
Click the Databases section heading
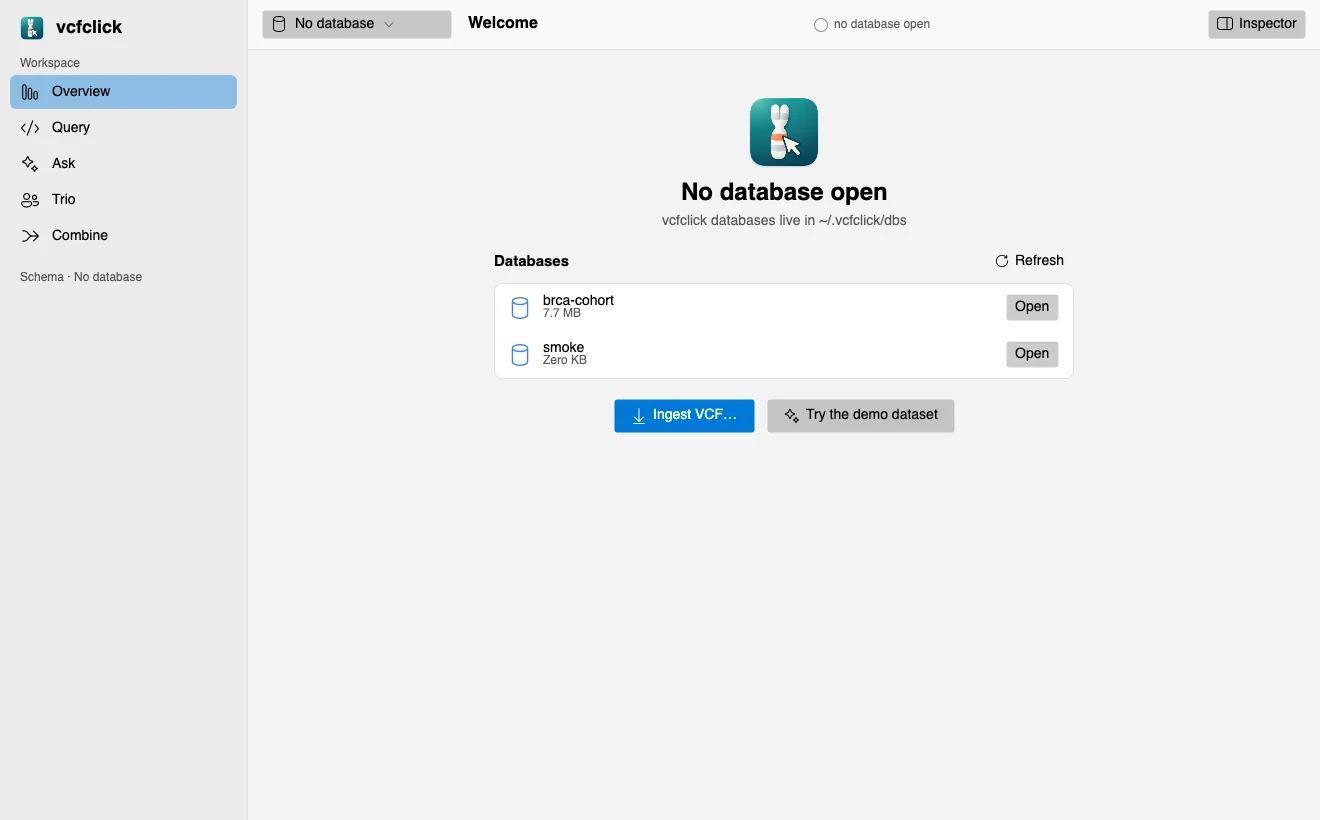click(531, 261)
